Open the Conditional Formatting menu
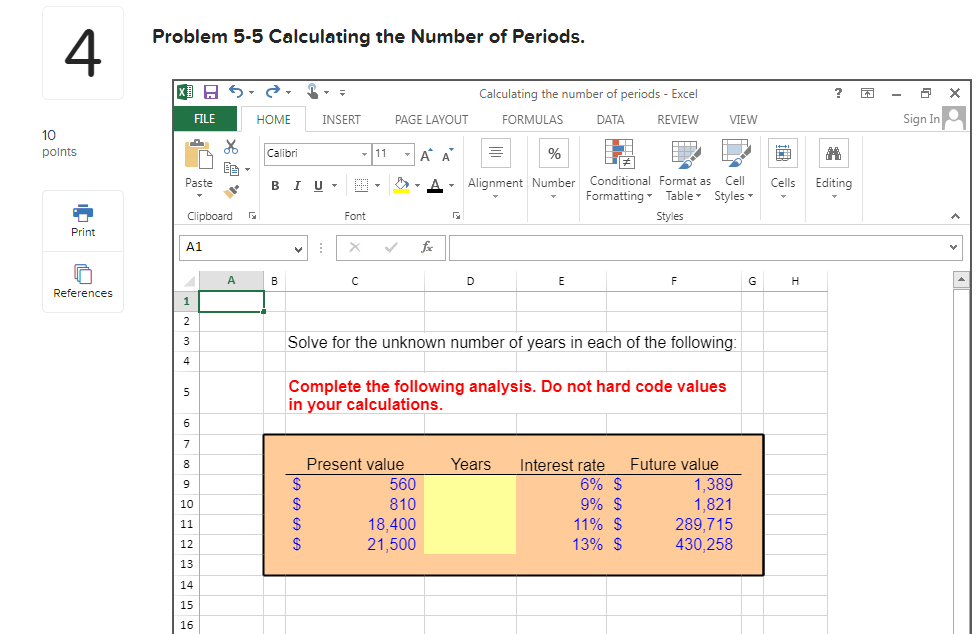The height and width of the screenshot is (634, 977). tap(619, 170)
